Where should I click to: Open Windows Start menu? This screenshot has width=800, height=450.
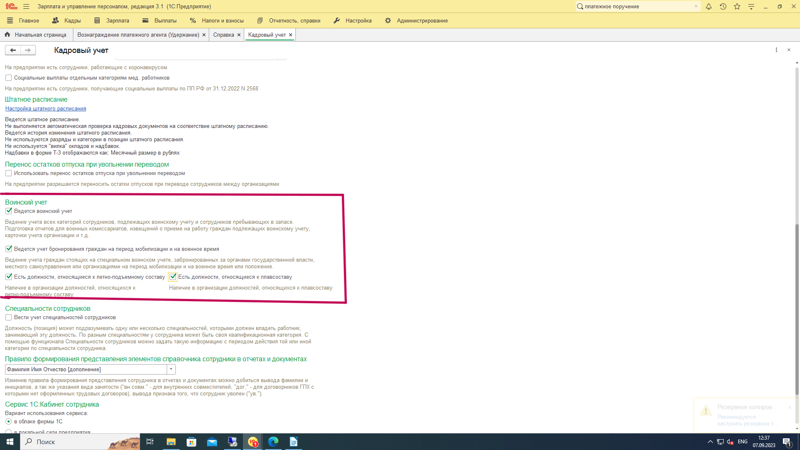[10, 442]
